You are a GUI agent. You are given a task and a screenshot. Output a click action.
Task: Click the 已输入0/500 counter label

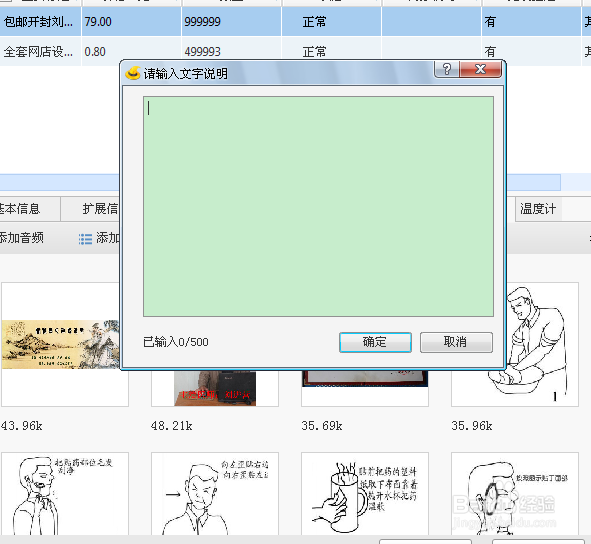pyautogui.click(x=176, y=342)
